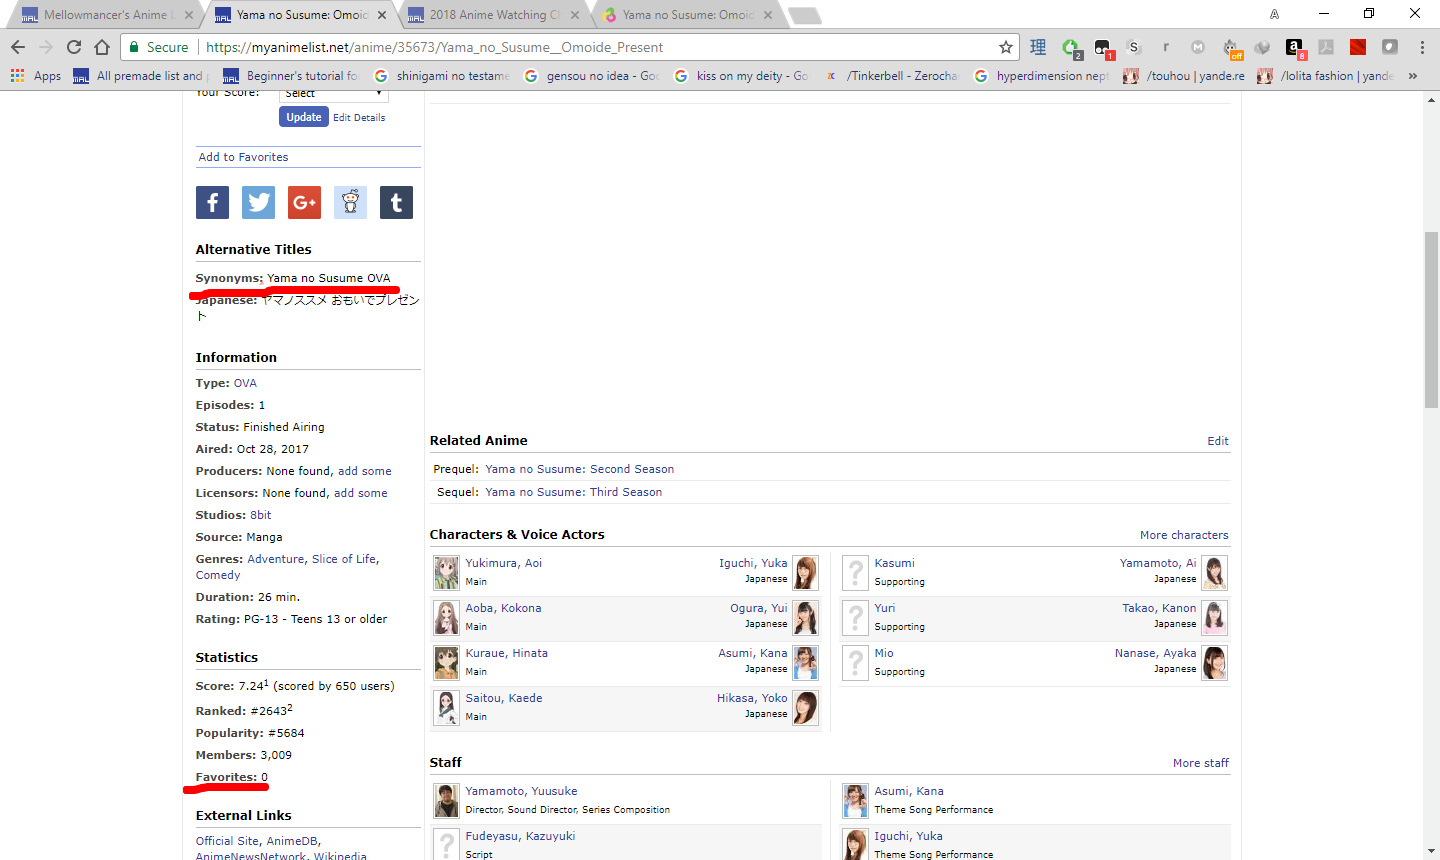Open More characters link
Image resolution: width=1440 pixels, height=860 pixels.
point(1184,535)
